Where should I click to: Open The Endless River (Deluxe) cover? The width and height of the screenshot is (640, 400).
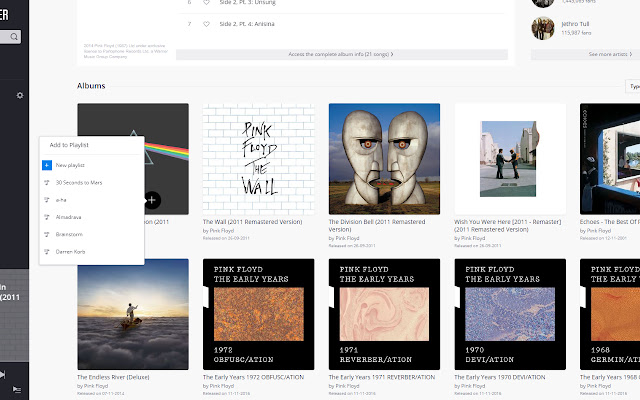(x=133, y=314)
